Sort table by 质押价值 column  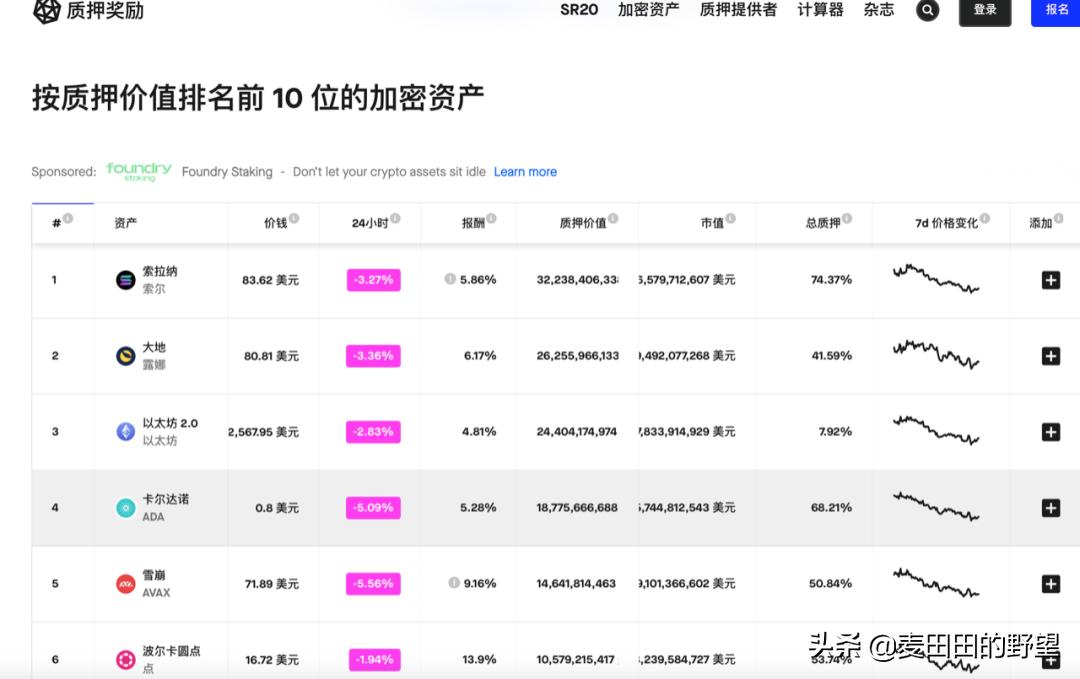582,223
